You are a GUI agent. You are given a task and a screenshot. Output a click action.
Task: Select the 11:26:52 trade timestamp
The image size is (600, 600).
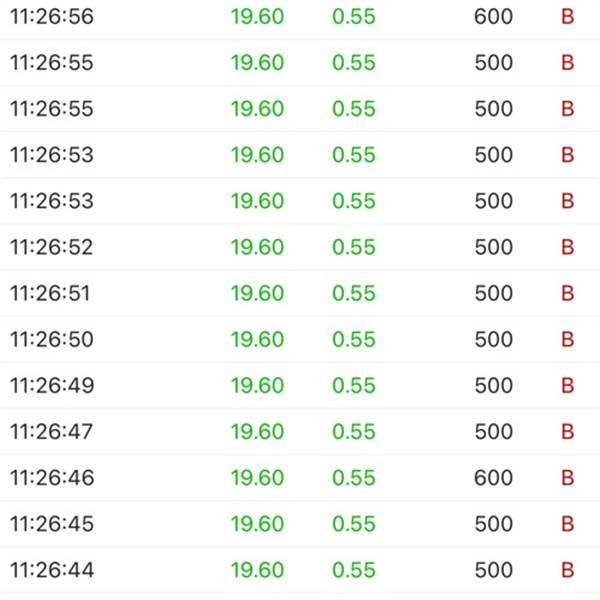[x=52, y=247]
